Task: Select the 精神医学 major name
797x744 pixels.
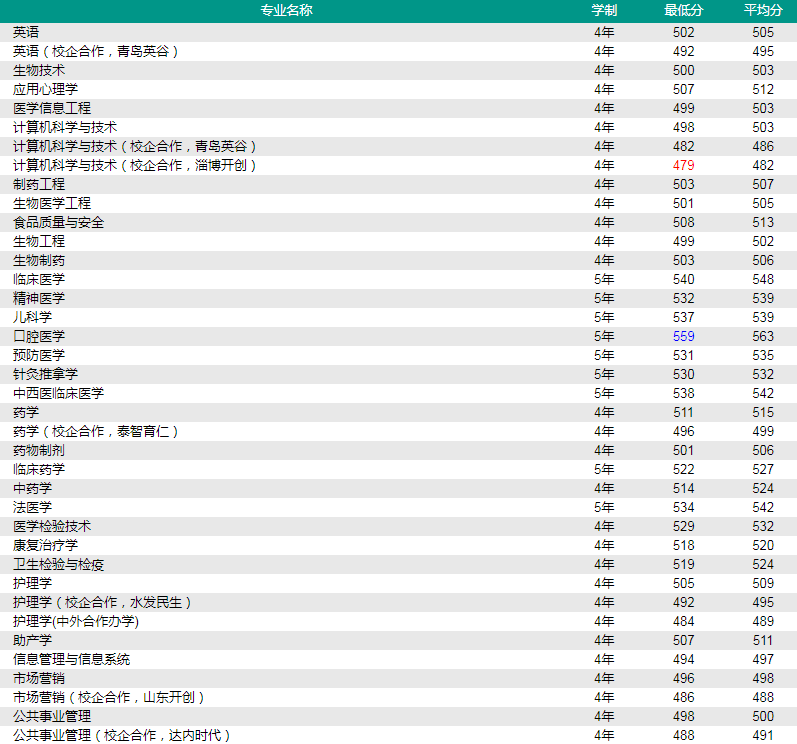Action: pos(39,298)
